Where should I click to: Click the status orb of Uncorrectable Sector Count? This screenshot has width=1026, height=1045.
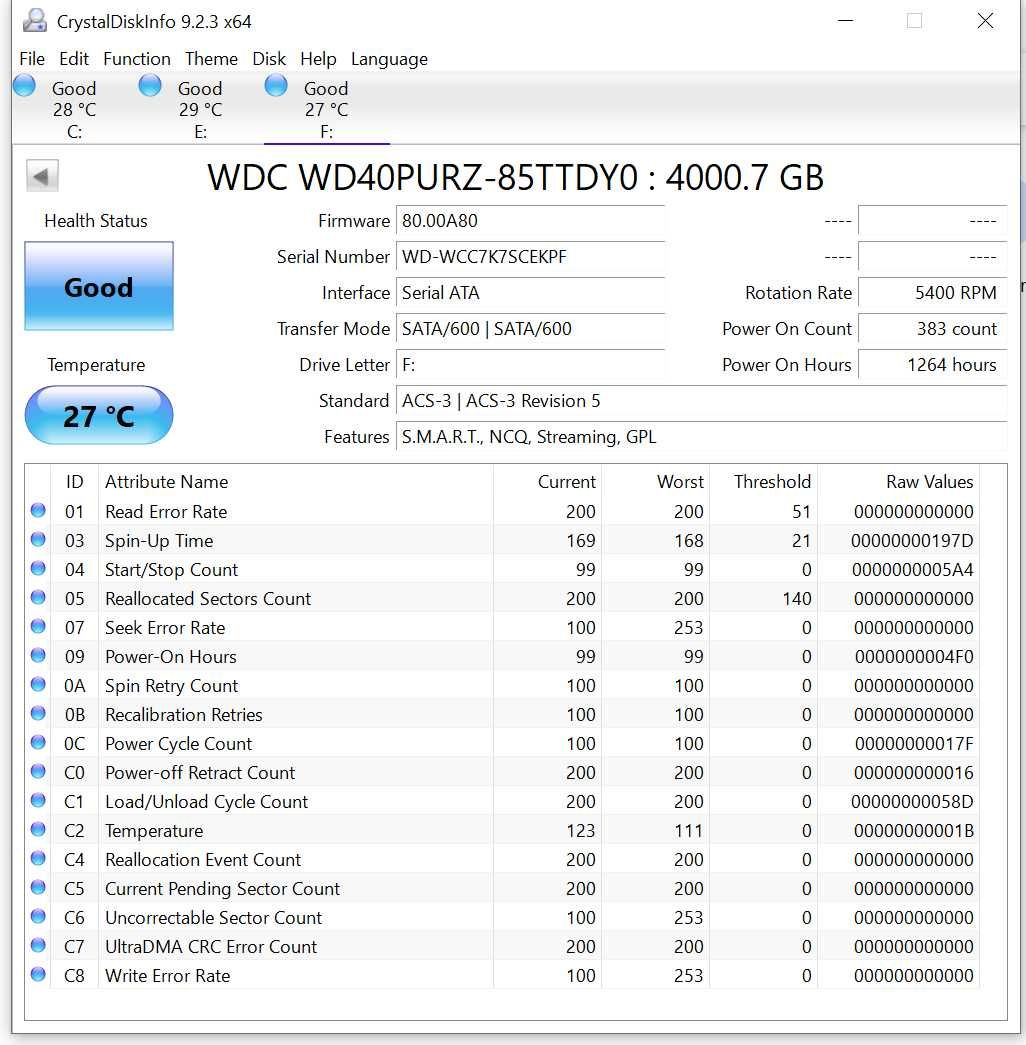[x=38, y=916]
